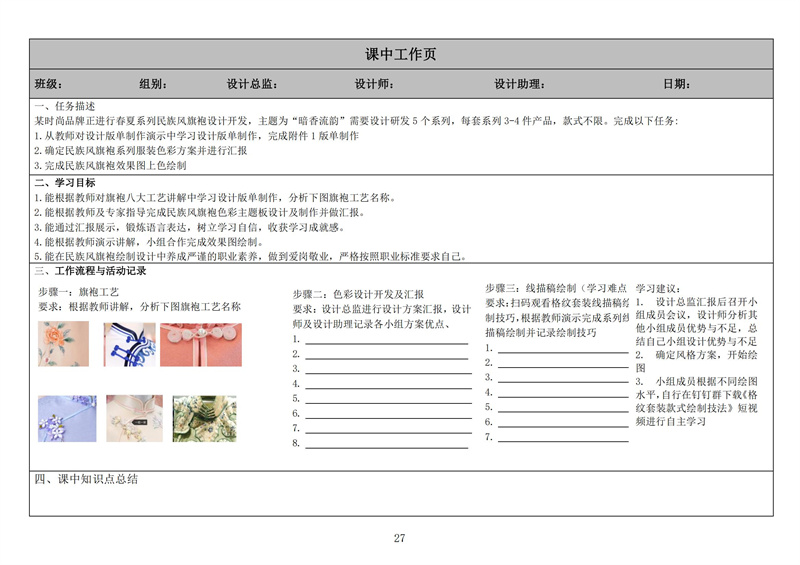Click task line '1.从教师对设计版单制作演示'

196,136
